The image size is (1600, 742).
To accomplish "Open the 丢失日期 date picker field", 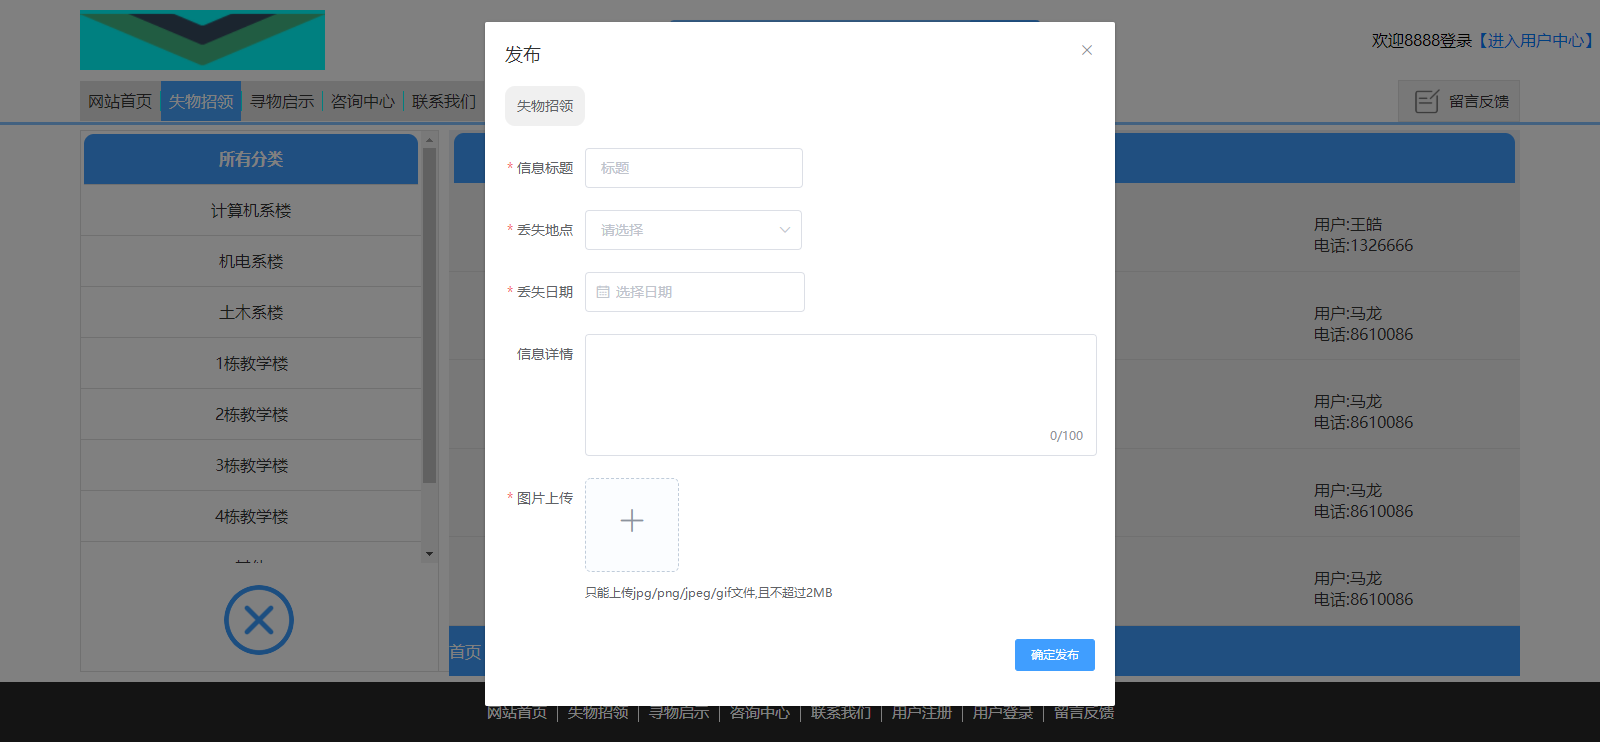I will (695, 292).
